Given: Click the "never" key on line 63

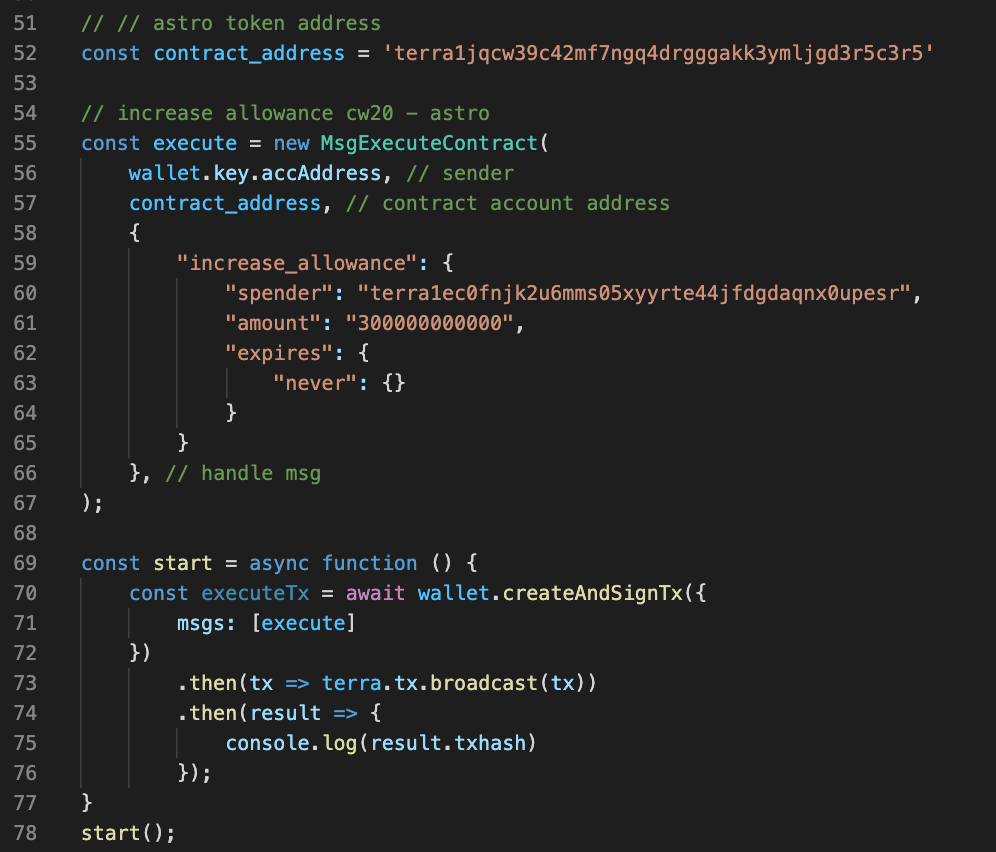Looking at the screenshot, I should [x=315, y=383].
